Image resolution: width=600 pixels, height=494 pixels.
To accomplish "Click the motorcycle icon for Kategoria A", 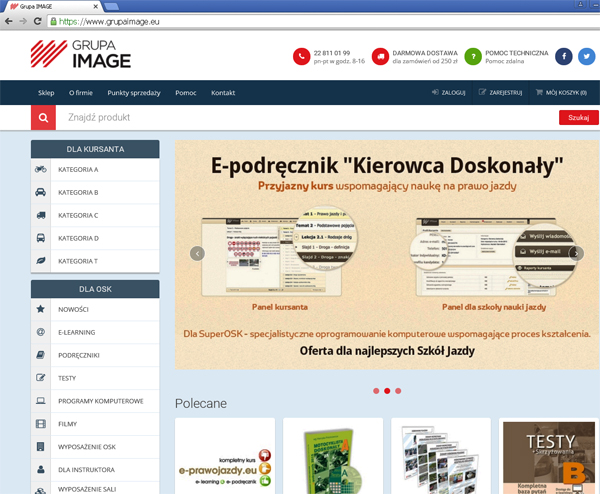I will tap(41, 169).
